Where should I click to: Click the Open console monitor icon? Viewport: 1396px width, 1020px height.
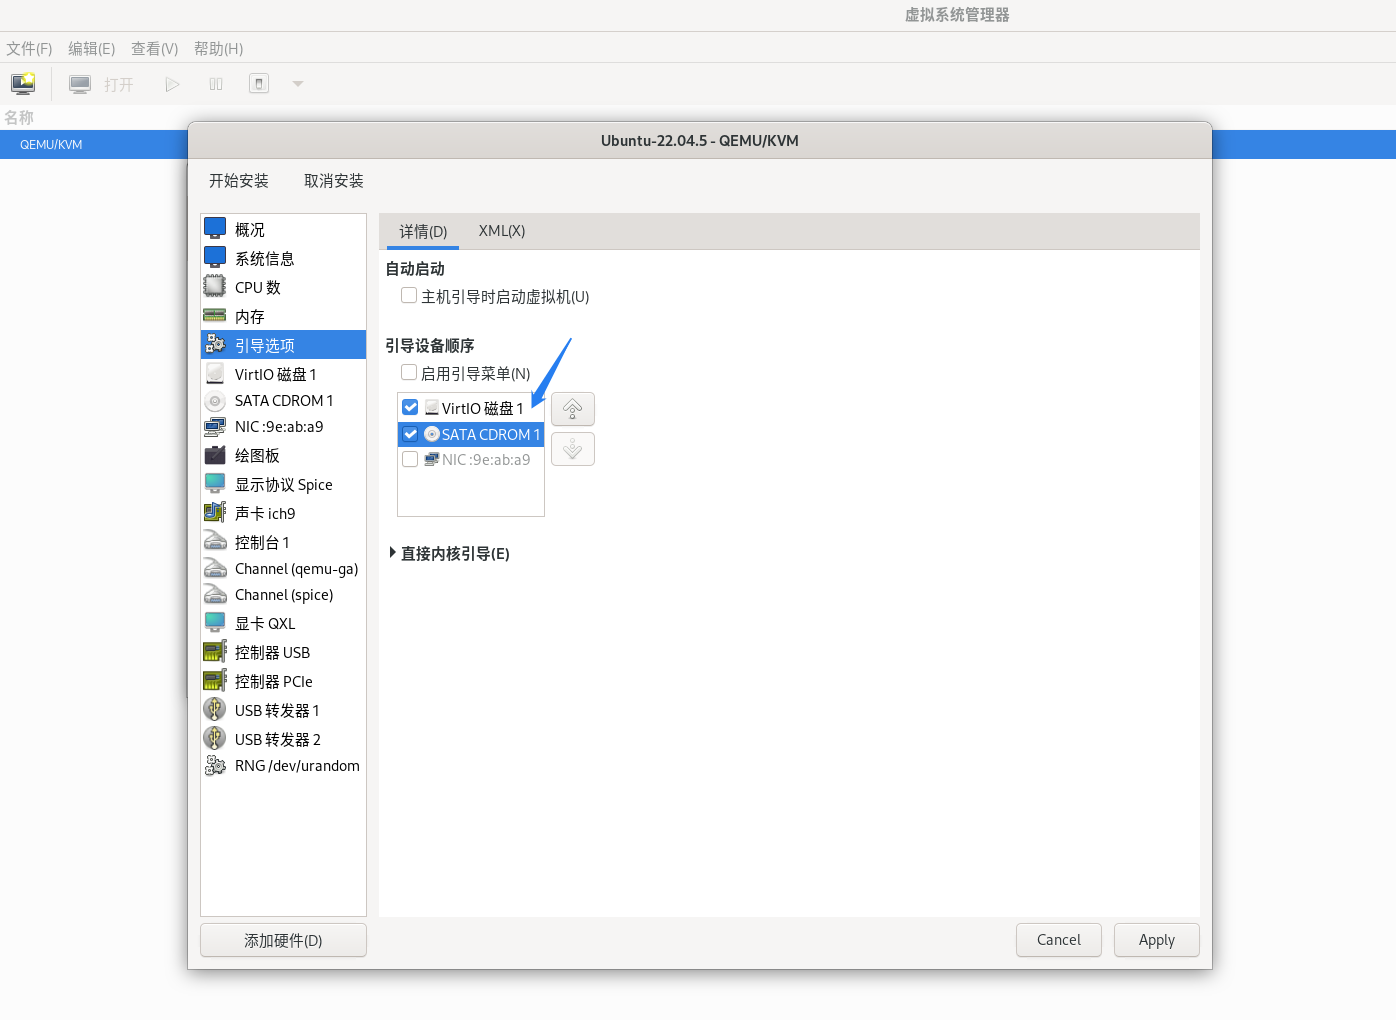tap(80, 84)
